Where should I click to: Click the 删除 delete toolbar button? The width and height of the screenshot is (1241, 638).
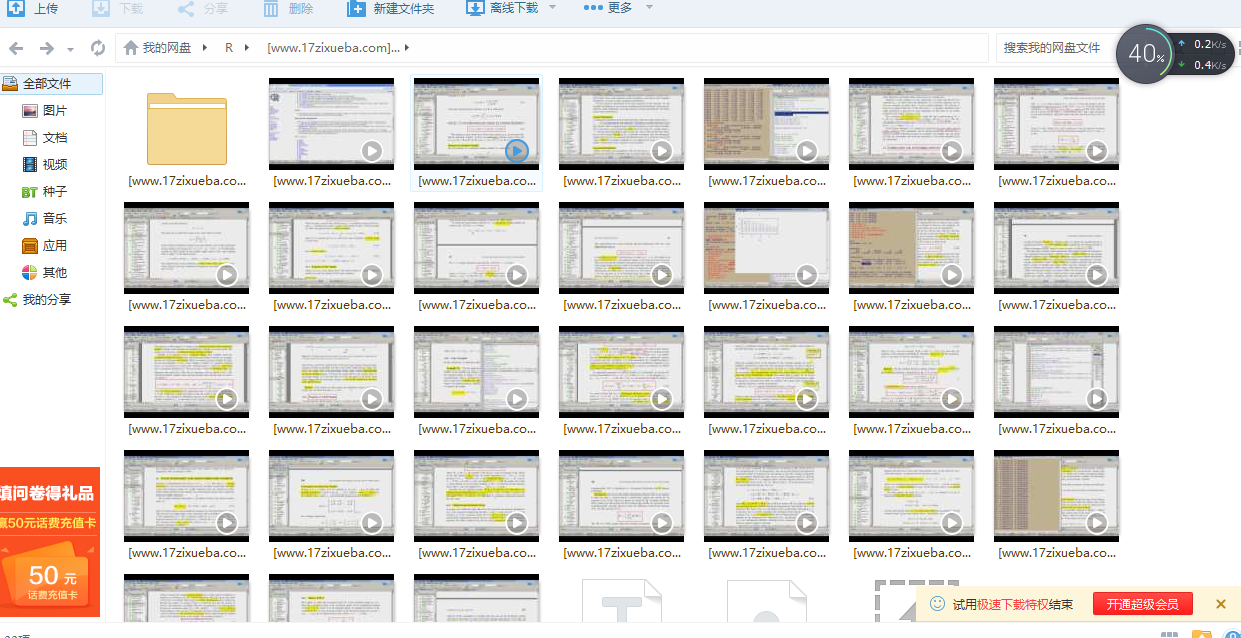[x=289, y=8]
